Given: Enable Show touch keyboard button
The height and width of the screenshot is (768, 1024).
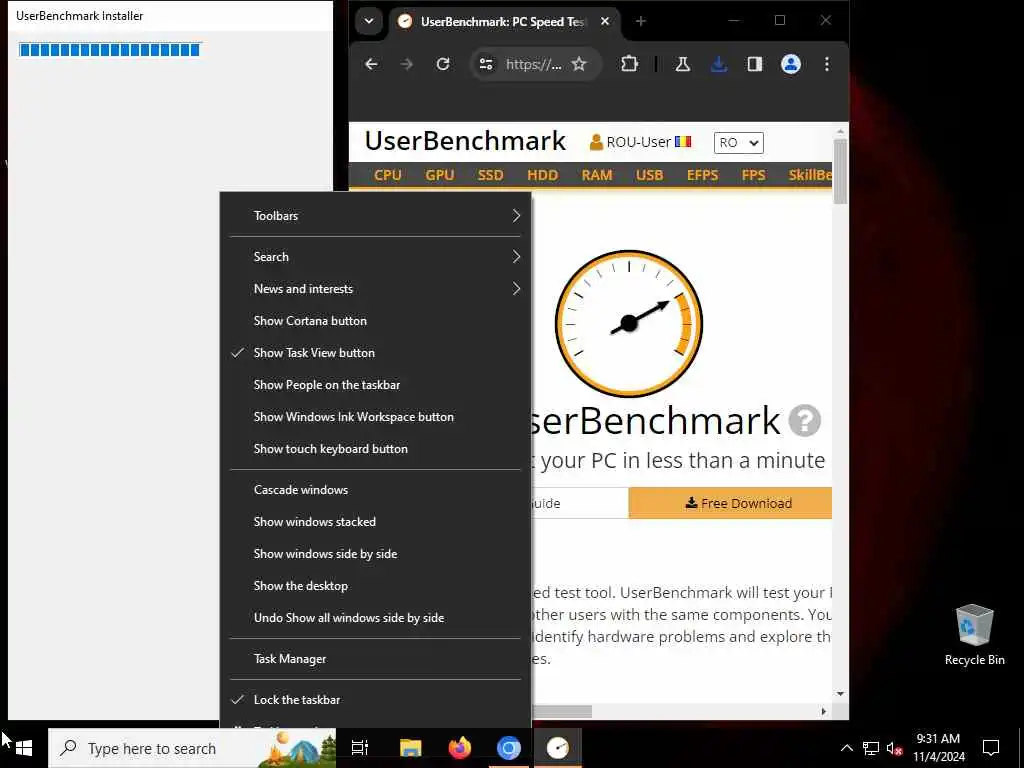Looking at the screenshot, I should [x=376, y=449].
